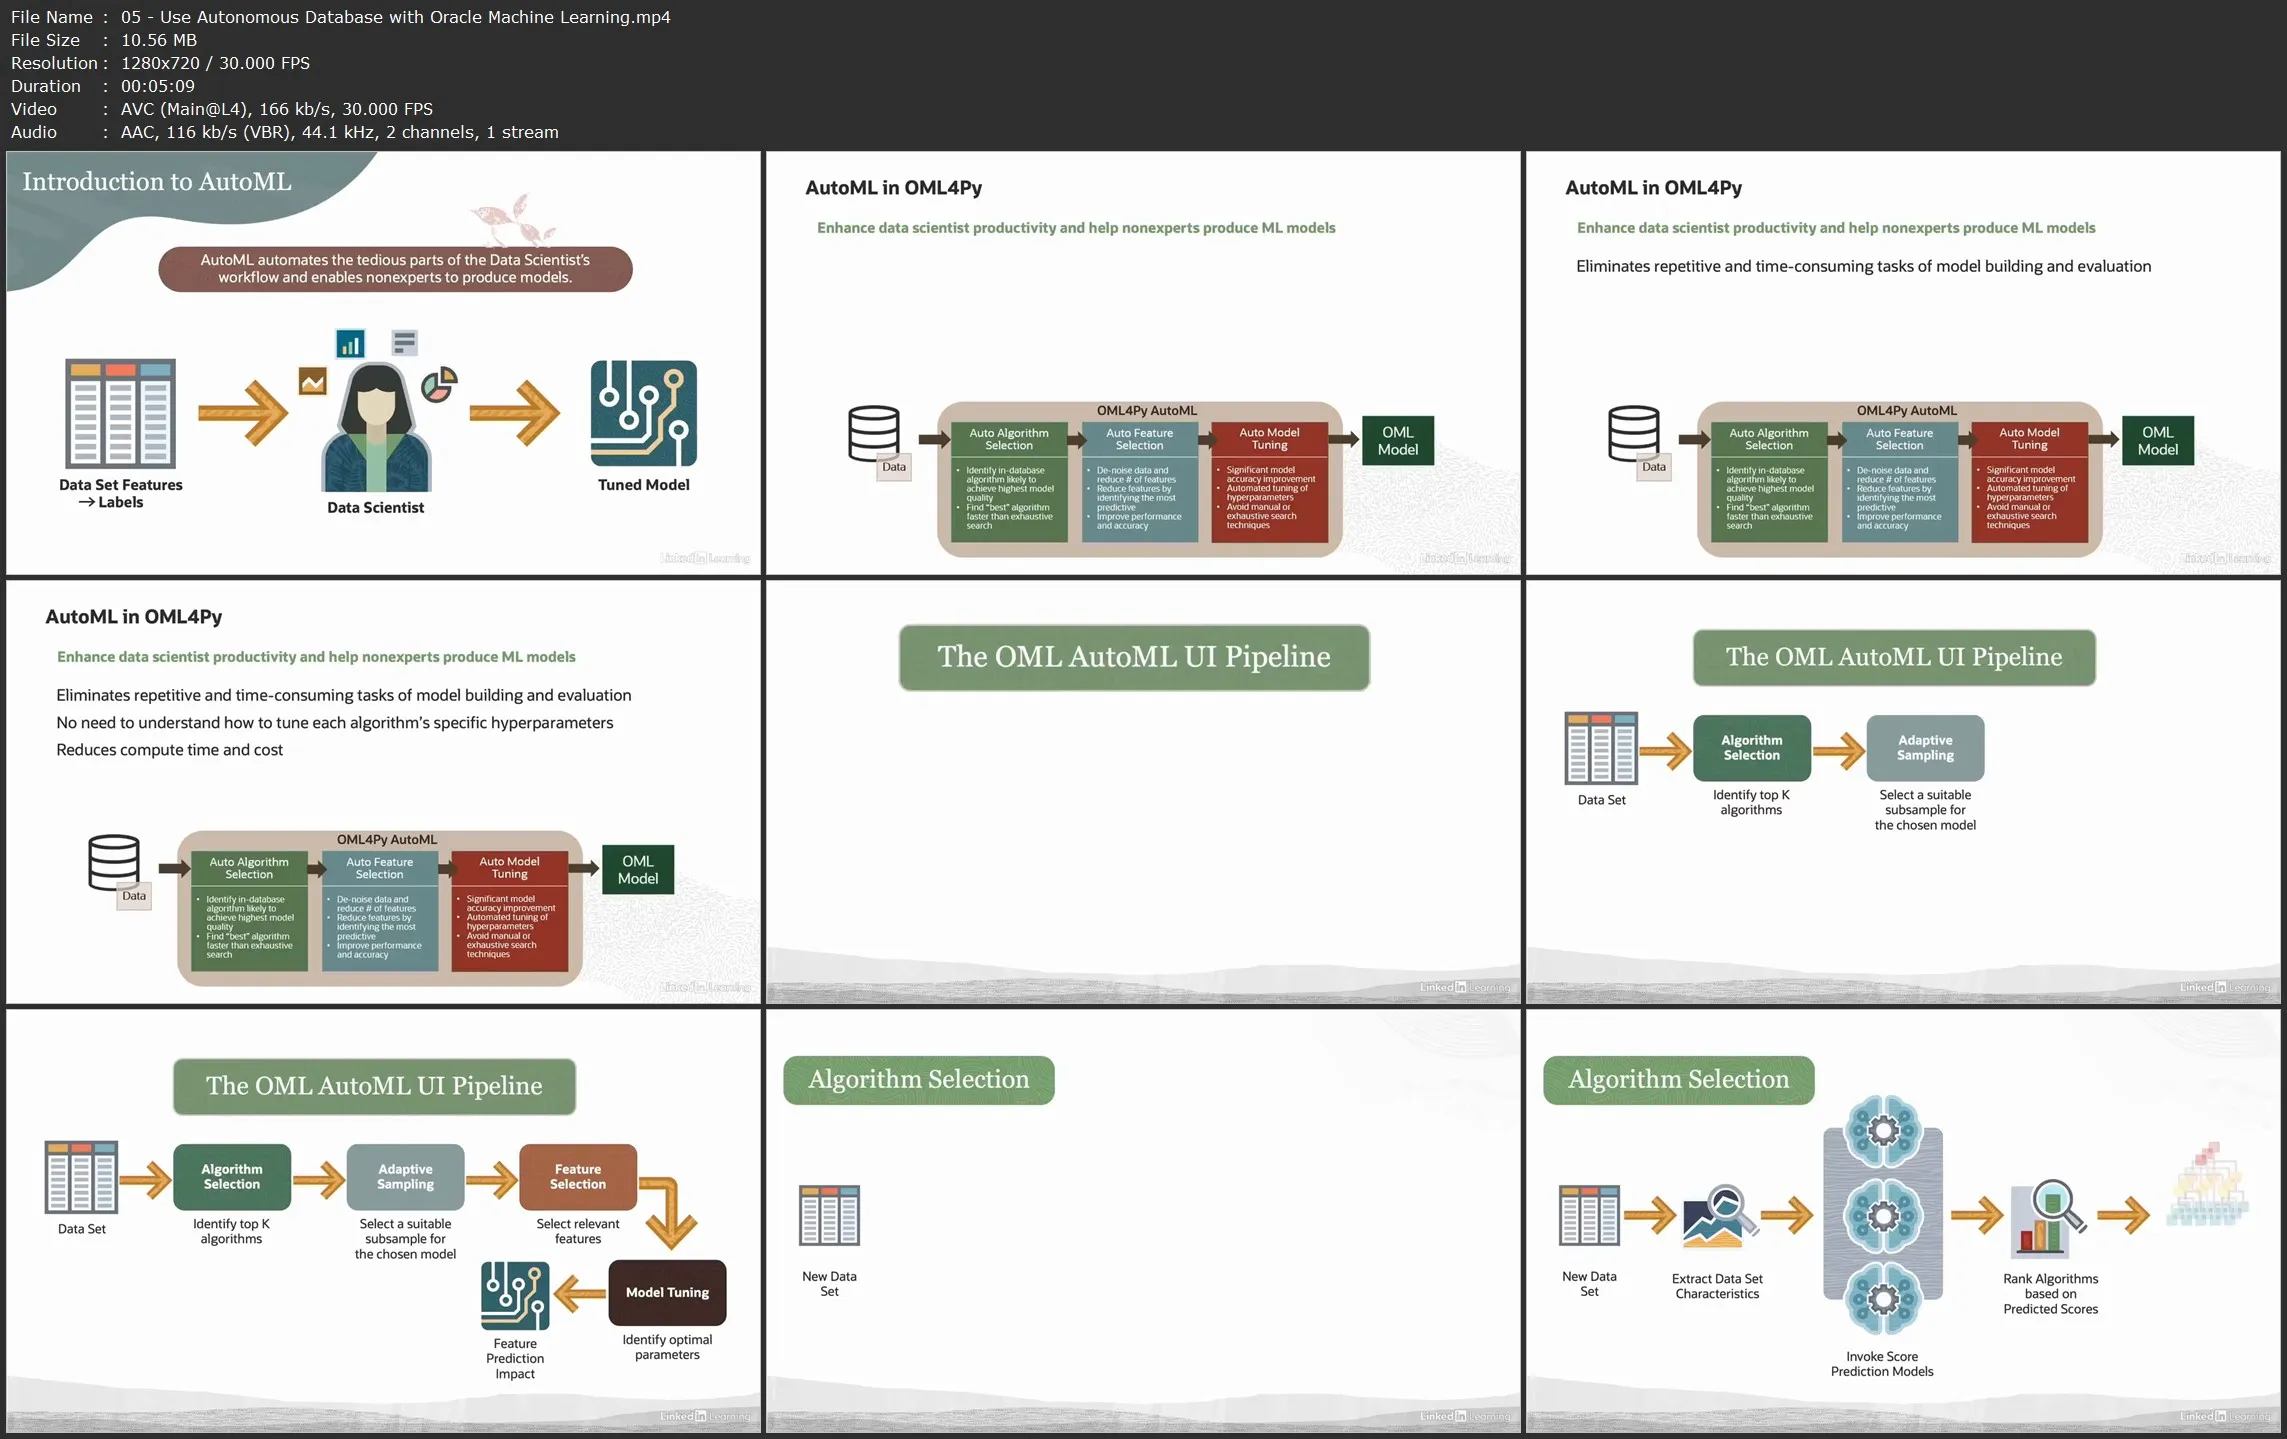Click the File Name line in the header
The image size is (2287, 1439).
[x=341, y=17]
